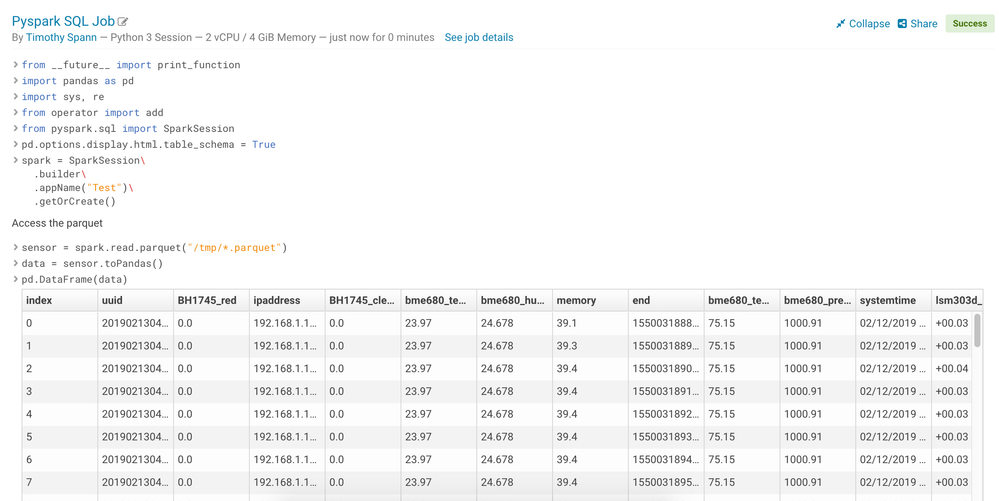Click the Share link text
The height and width of the screenshot is (501, 999).
tap(924, 24)
